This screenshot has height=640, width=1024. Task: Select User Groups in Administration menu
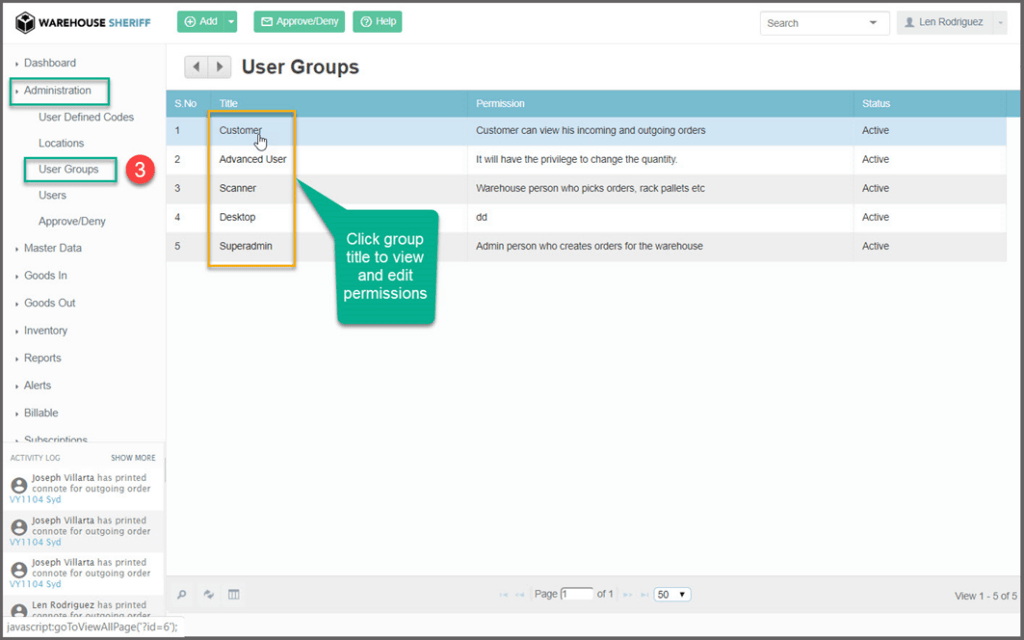[x=68, y=169]
